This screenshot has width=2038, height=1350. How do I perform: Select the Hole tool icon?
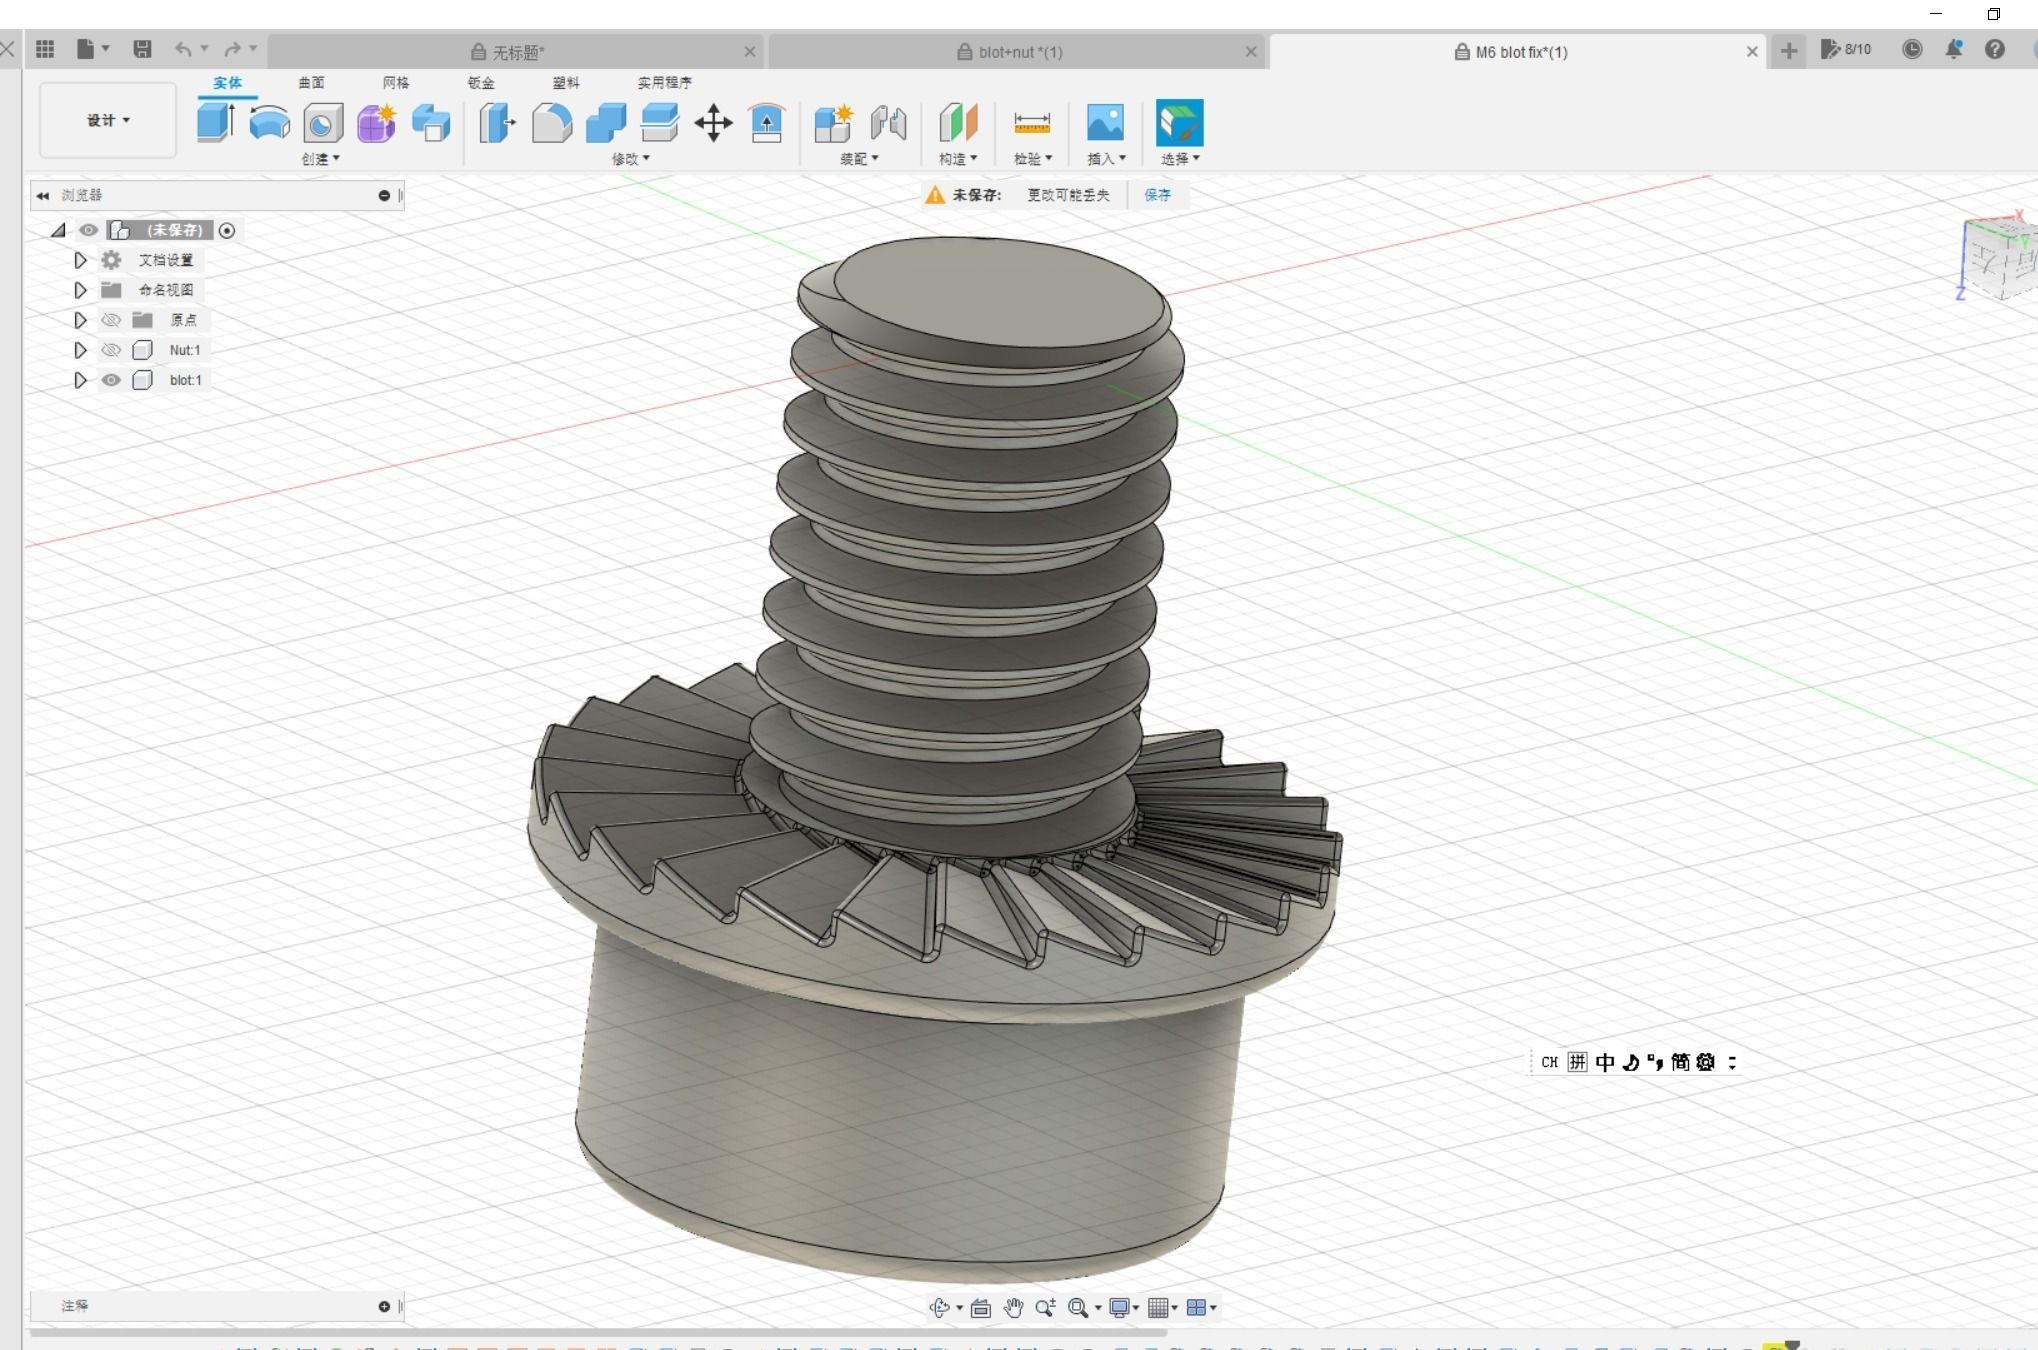pyautogui.click(x=323, y=123)
